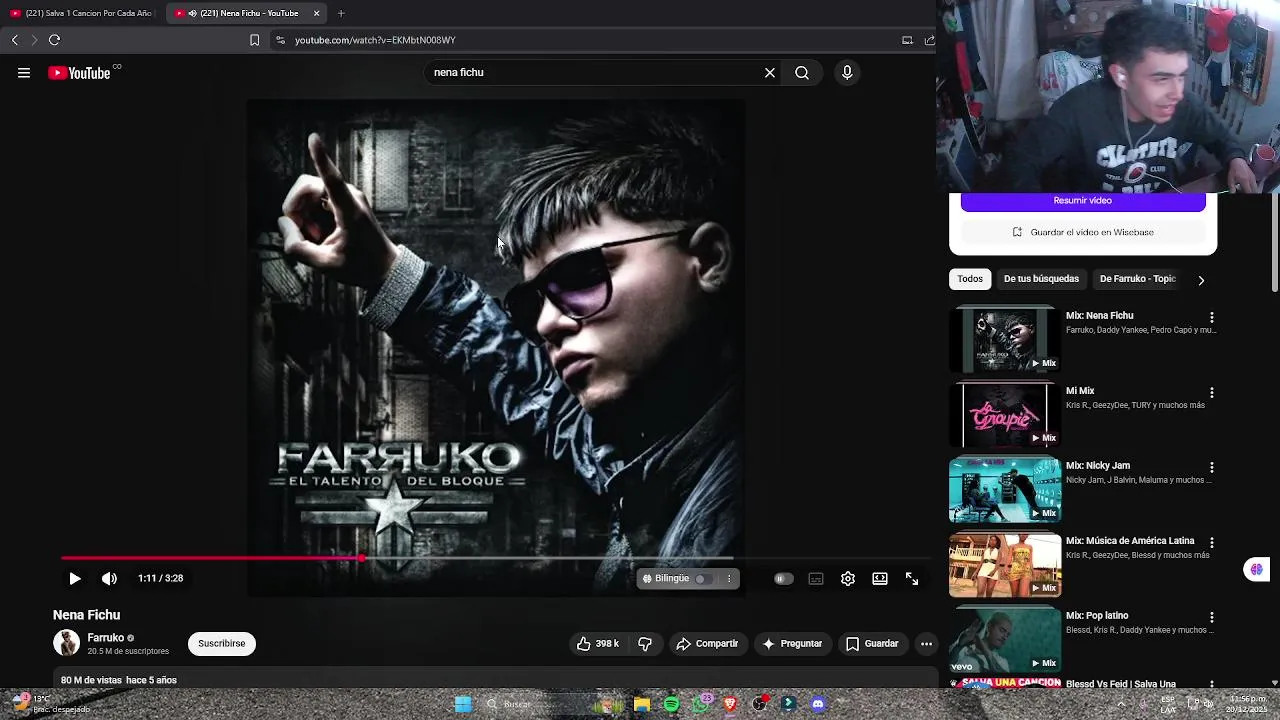Clear the search box with the X
Screen dimensions: 1280x720
click(770, 73)
